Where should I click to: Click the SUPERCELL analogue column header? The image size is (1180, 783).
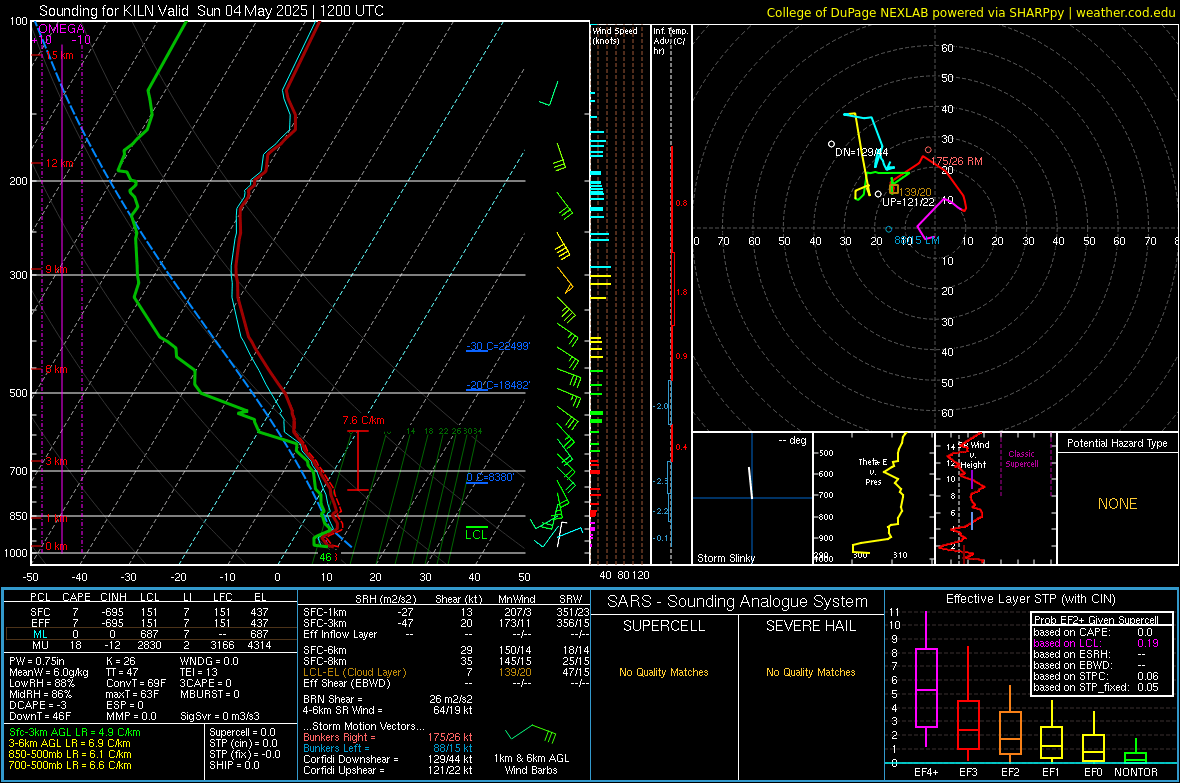click(664, 626)
